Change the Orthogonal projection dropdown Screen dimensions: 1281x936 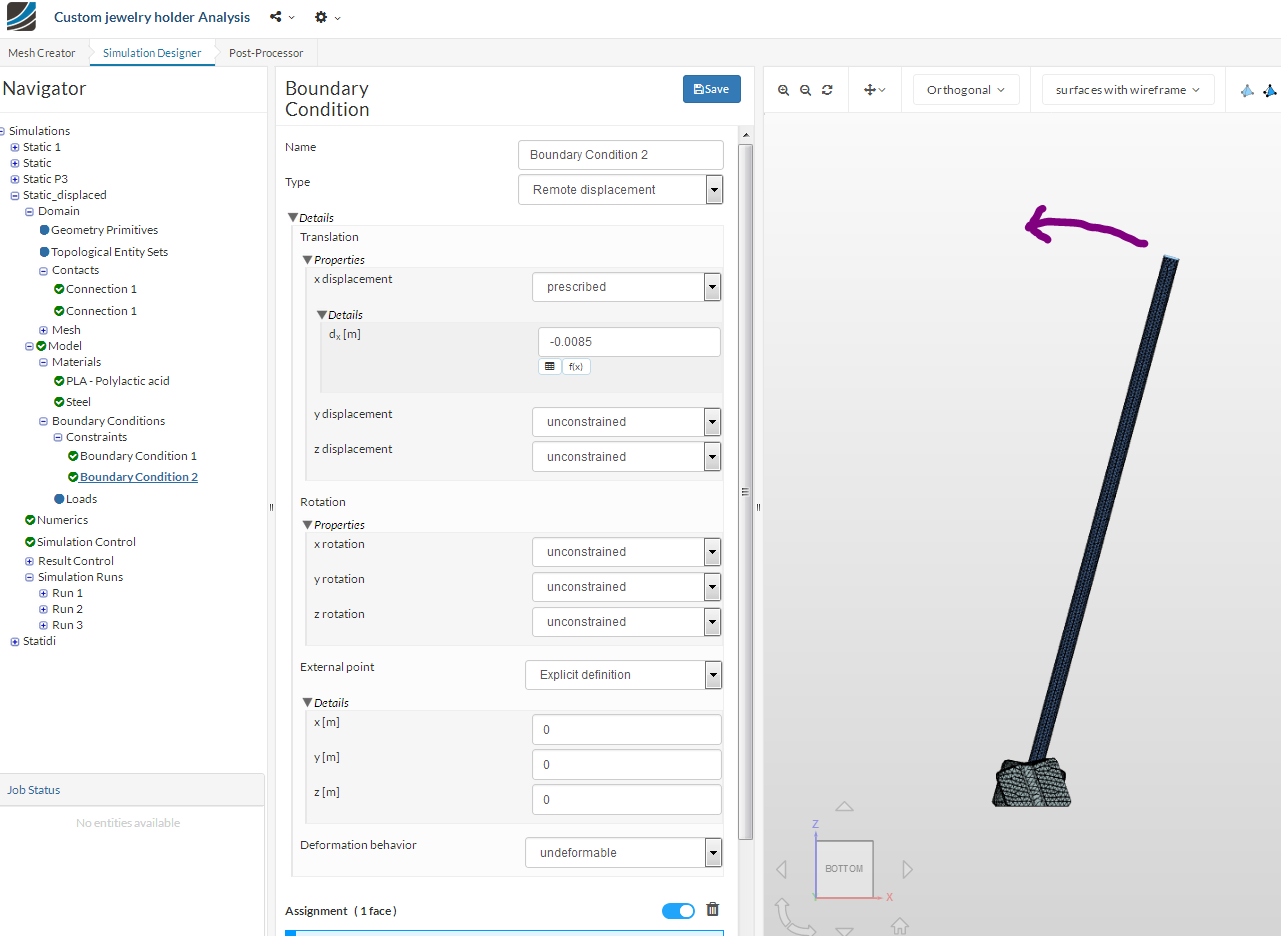[964, 89]
